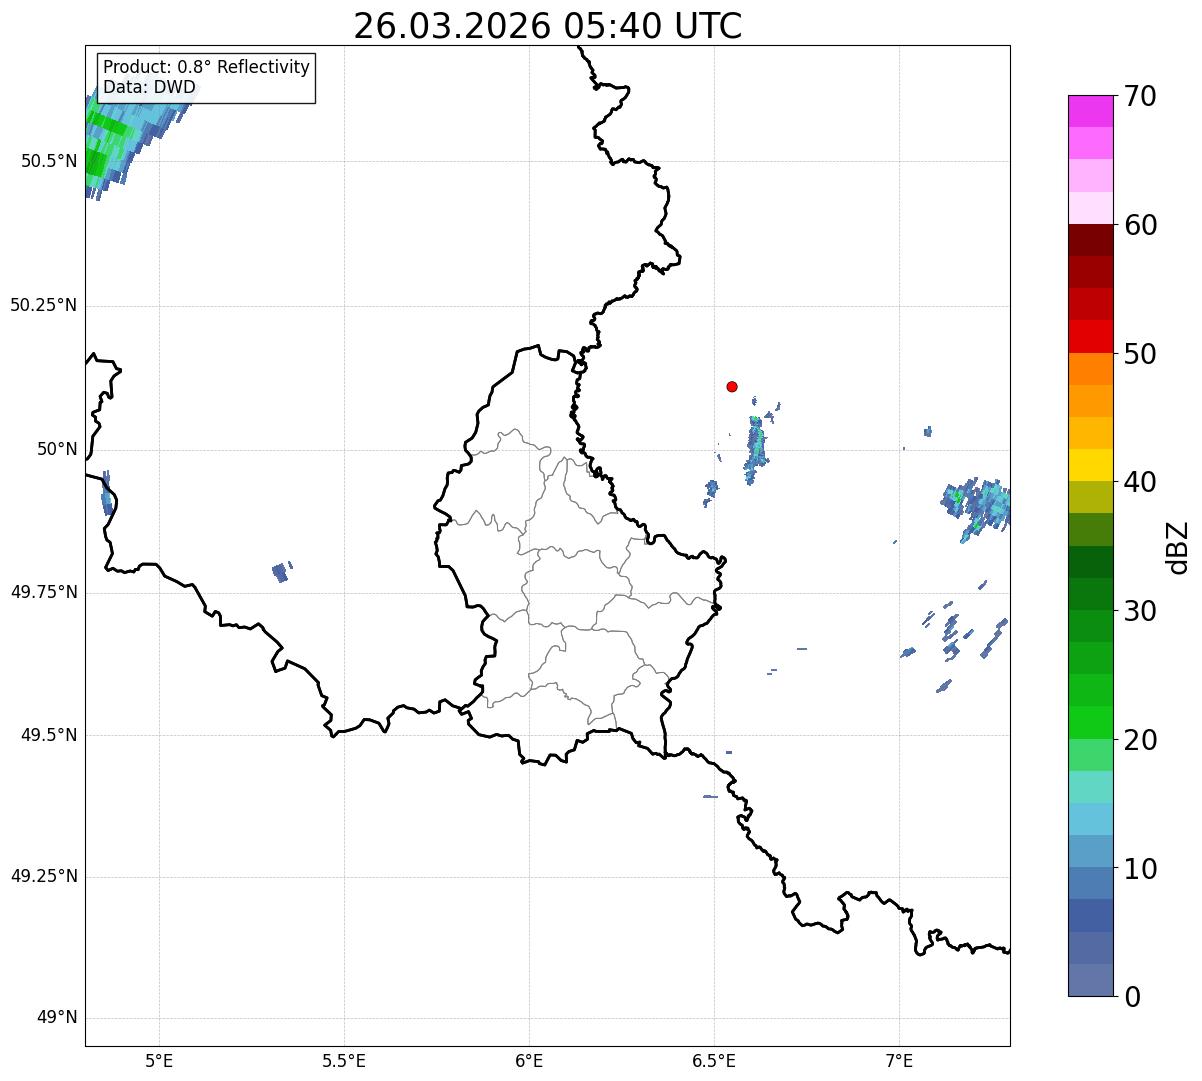1202x1081 pixels.
Task: Click the "6°E" longitude label
Action: pyautogui.click(x=529, y=1061)
